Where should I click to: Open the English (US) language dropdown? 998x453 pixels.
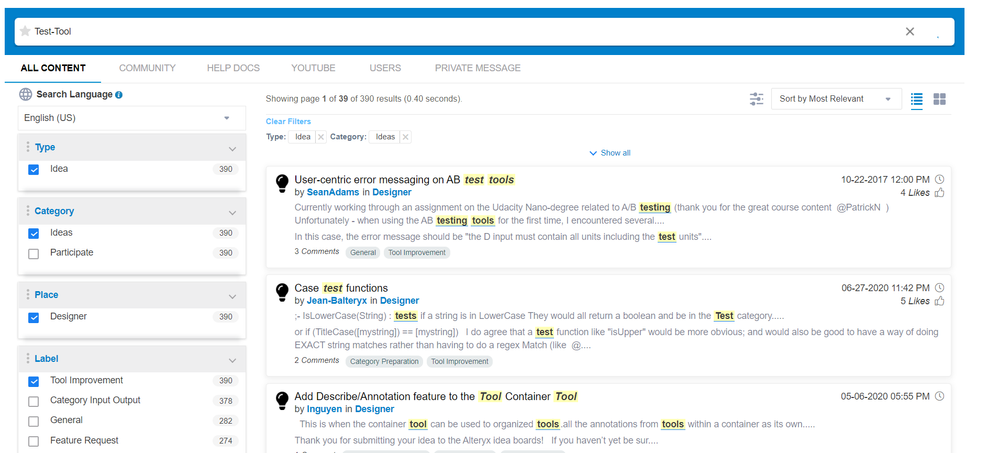[x=131, y=118]
